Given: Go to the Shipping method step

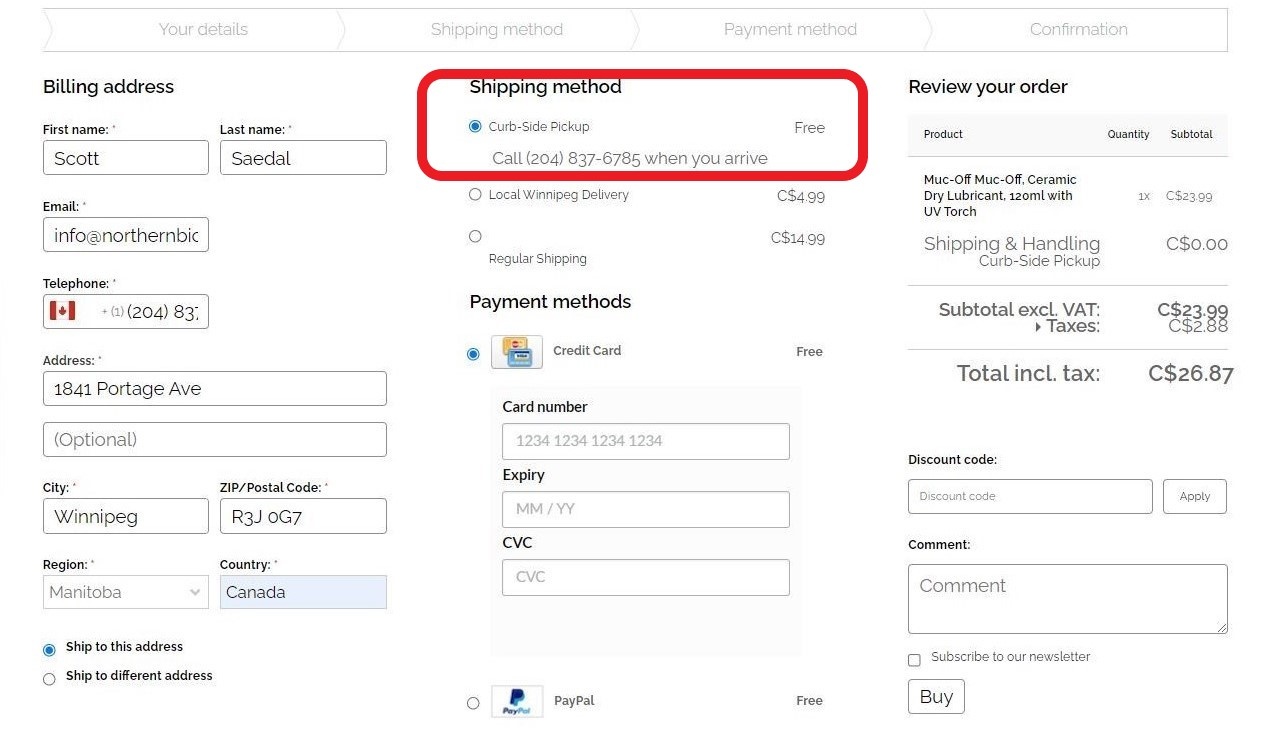Looking at the screenshot, I should tap(496, 29).
